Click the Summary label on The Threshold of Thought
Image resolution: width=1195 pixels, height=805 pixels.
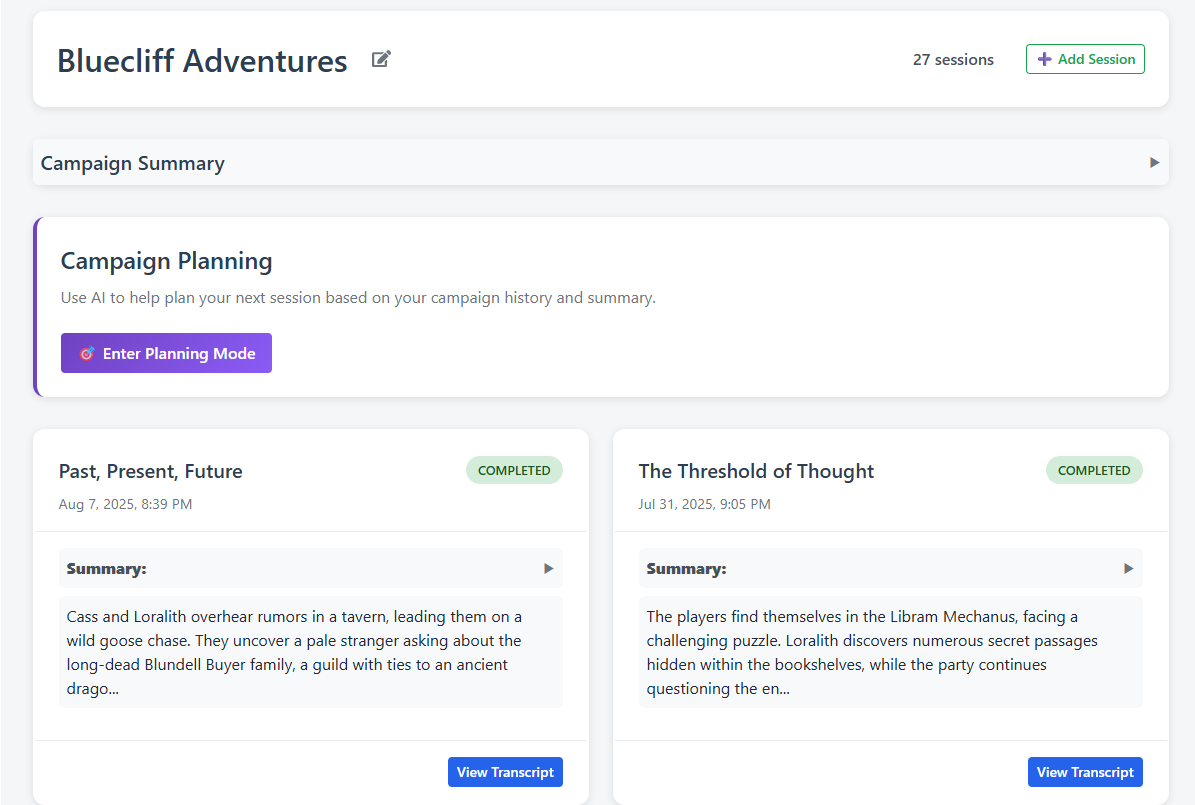(687, 568)
